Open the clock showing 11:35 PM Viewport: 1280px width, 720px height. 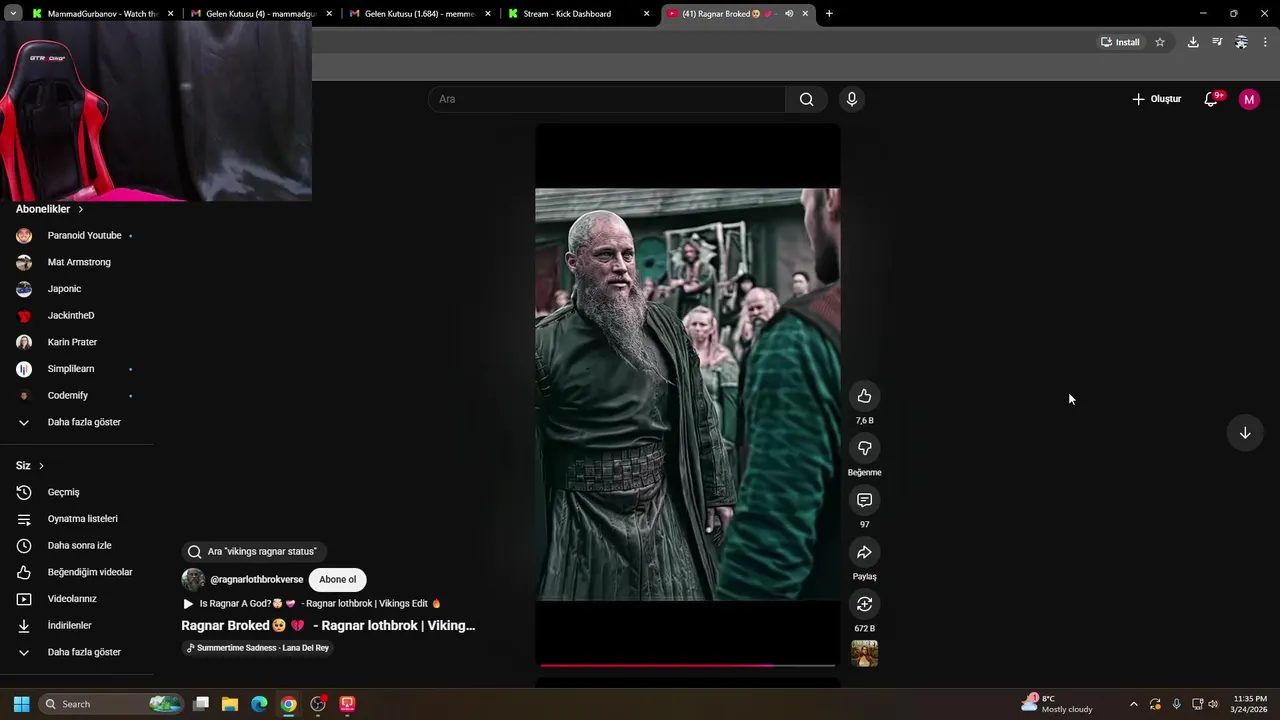(1250, 704)
